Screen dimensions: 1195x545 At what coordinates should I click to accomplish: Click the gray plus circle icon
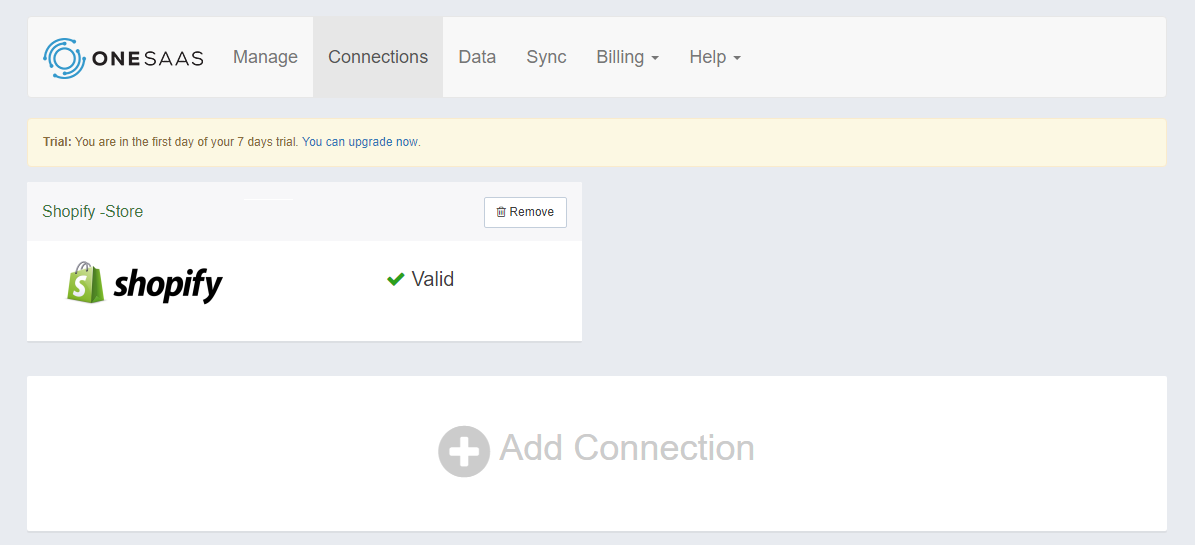click(x=463, y=451)
